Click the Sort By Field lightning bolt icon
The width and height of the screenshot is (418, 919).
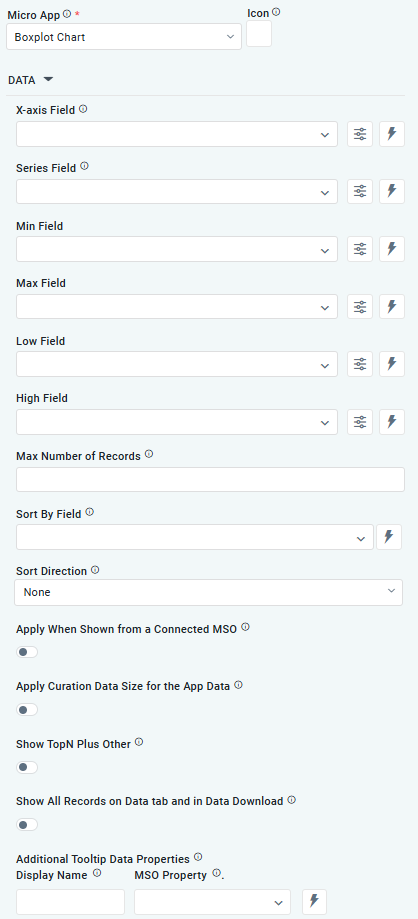click(389, 537)
